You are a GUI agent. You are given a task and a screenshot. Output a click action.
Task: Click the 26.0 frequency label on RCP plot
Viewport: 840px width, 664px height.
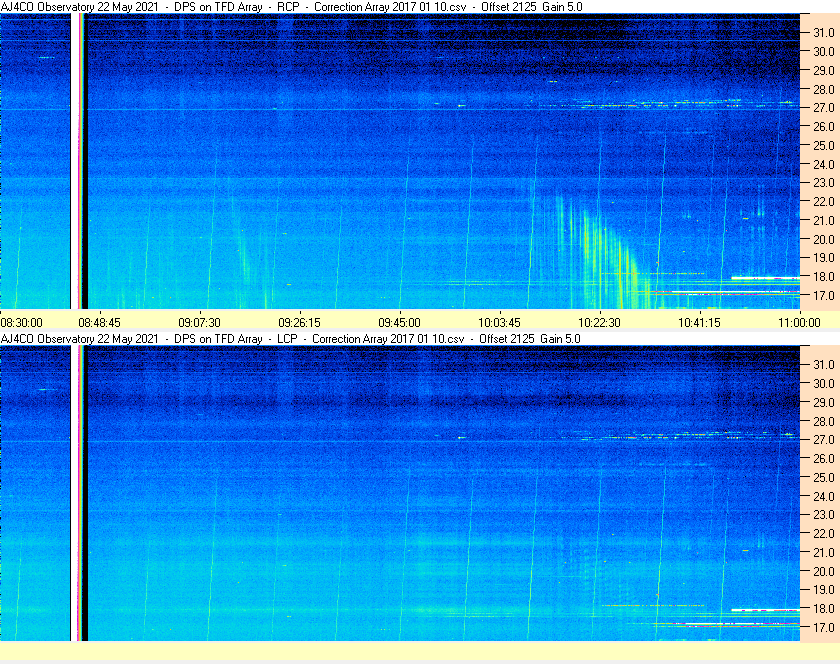824,126
